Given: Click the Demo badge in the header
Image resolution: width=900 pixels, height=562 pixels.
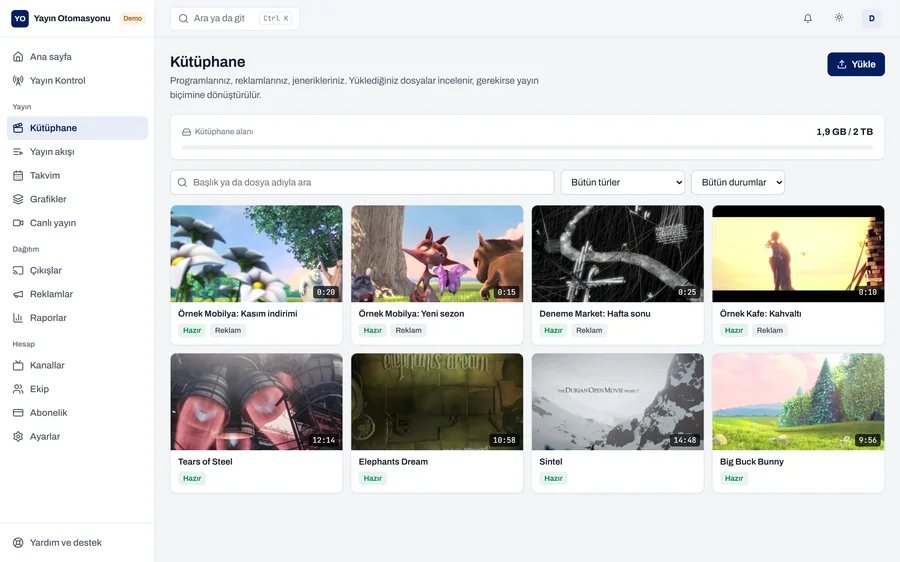Looking at the screenshot, I should 133,18.
